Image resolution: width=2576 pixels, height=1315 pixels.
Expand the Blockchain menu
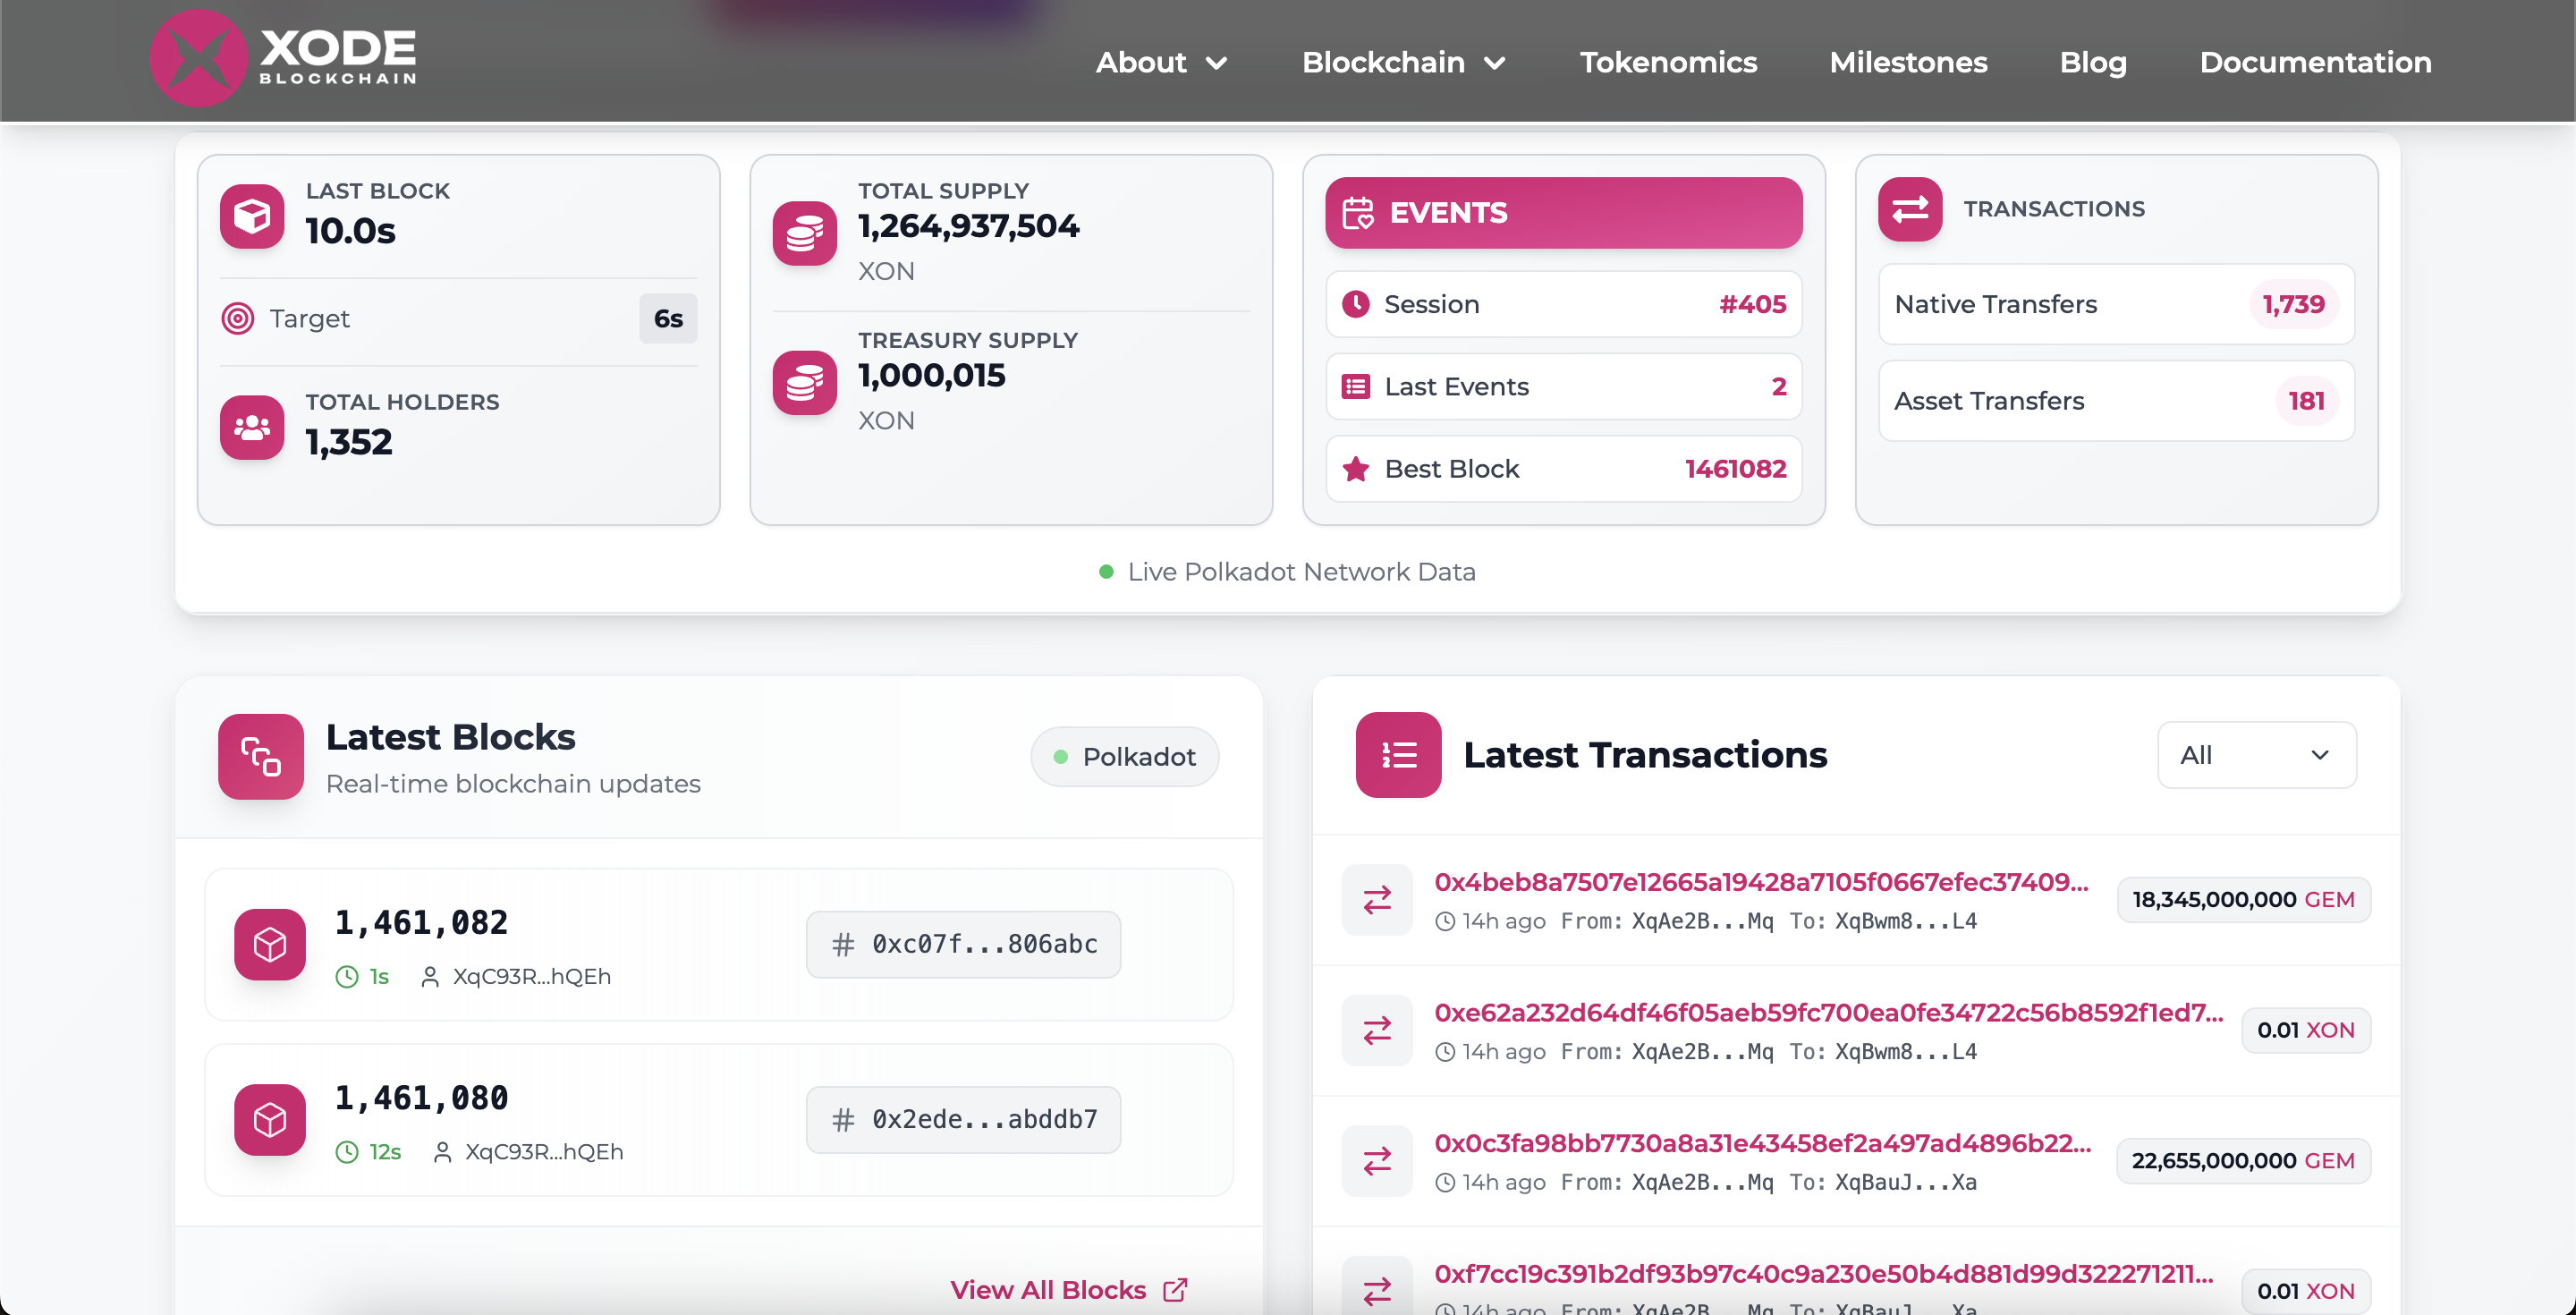1403,62
